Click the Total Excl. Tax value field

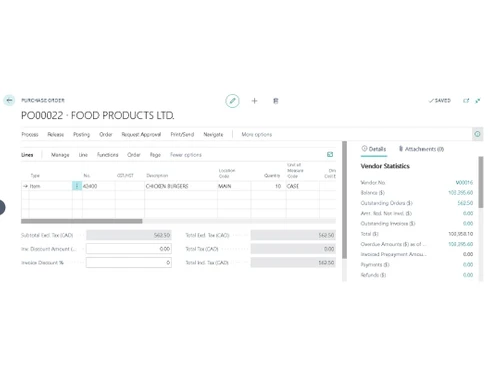coord(293,235)
